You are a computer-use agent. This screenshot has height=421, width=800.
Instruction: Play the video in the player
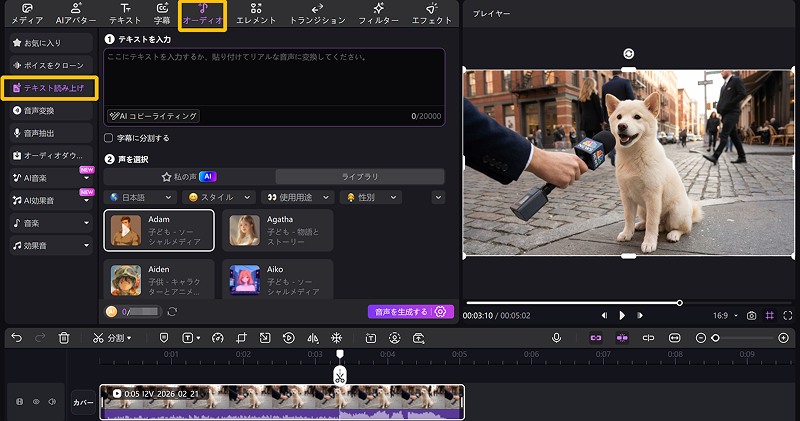pyautogui.click(x=622, y=315)
